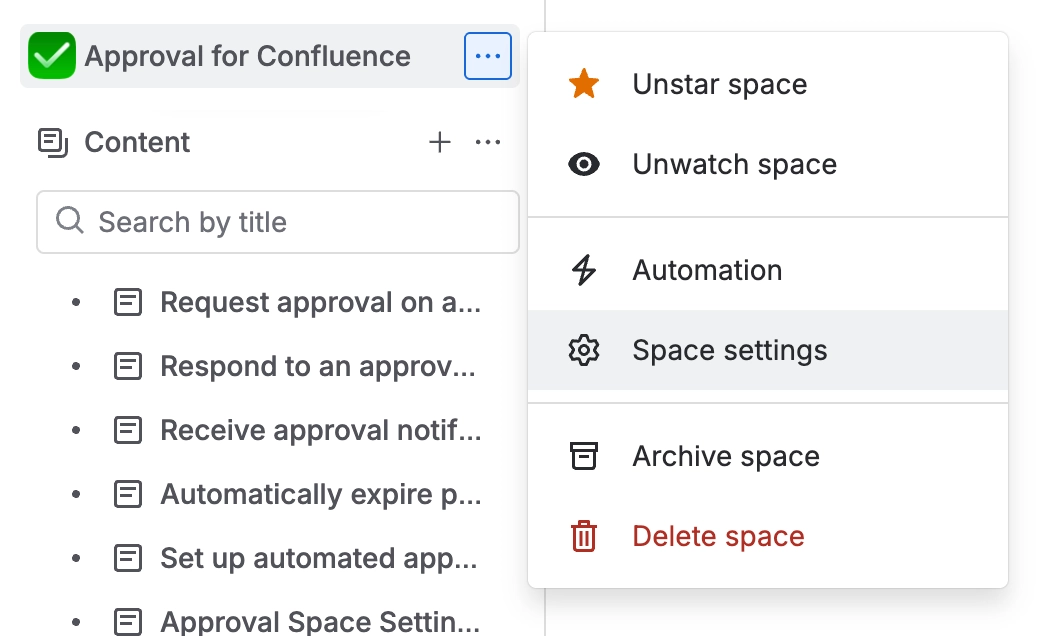Expand options for the space via three dots
Viewport: 1050px width, 636px height.
487,56
